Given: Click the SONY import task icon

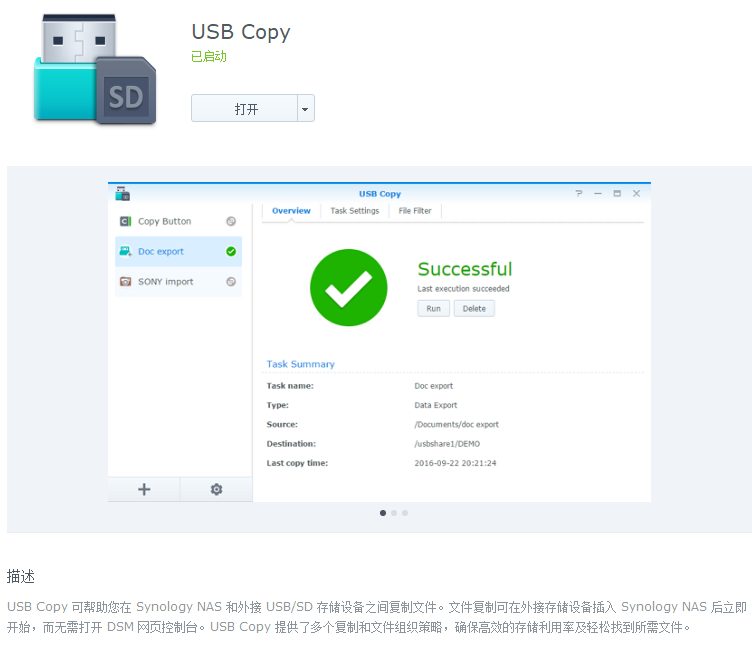Looking at the screenshot, I should [x=125, y=282].
